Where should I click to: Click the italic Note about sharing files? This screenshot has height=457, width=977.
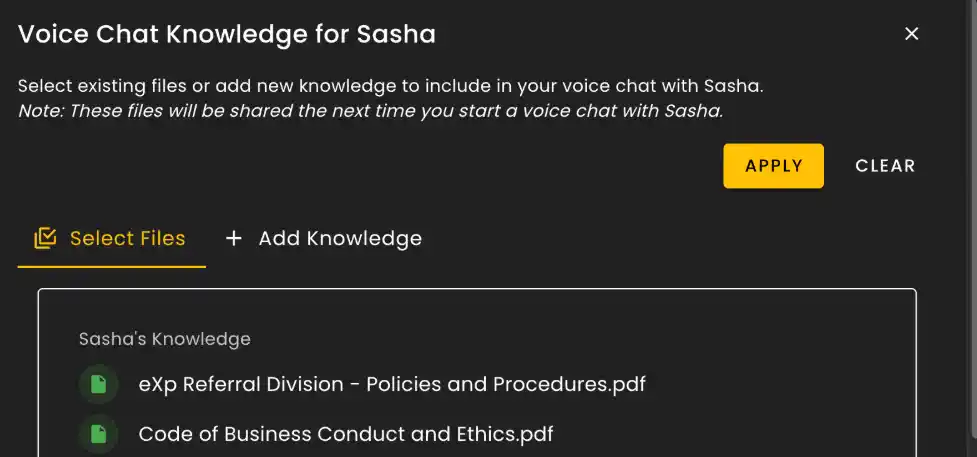point(370,111)
